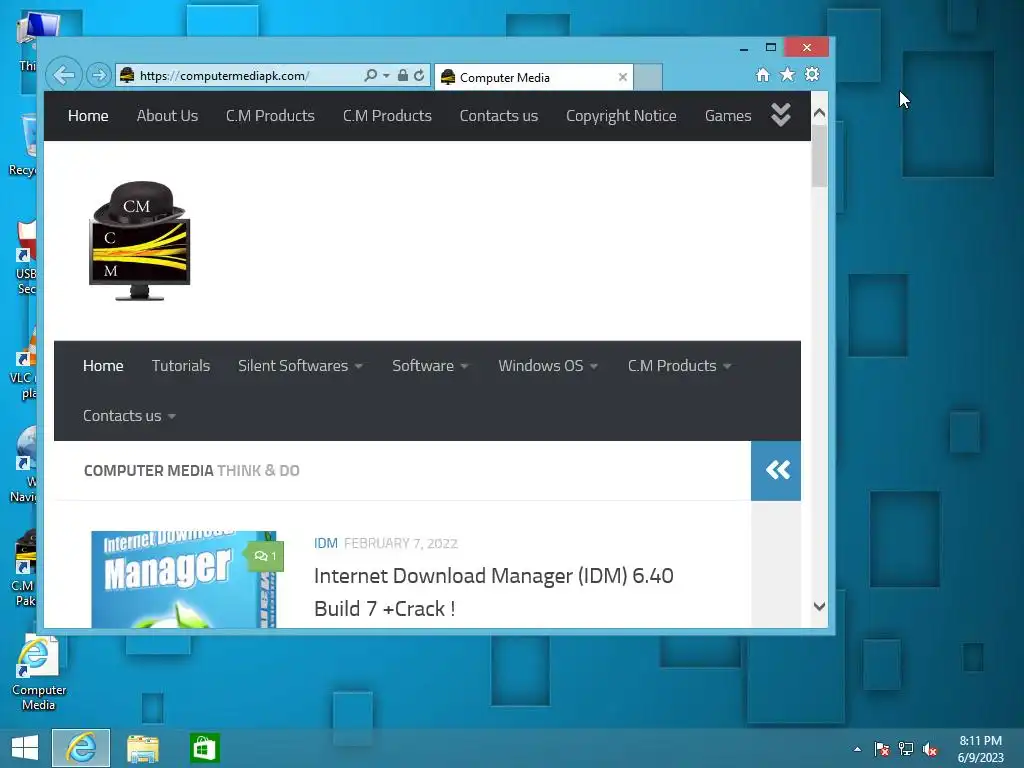Screen dimensions: 1024x768
Task: Click the Internet Download Manager post thumbnail
Action: pyautogui.click(x=184, y=579)
